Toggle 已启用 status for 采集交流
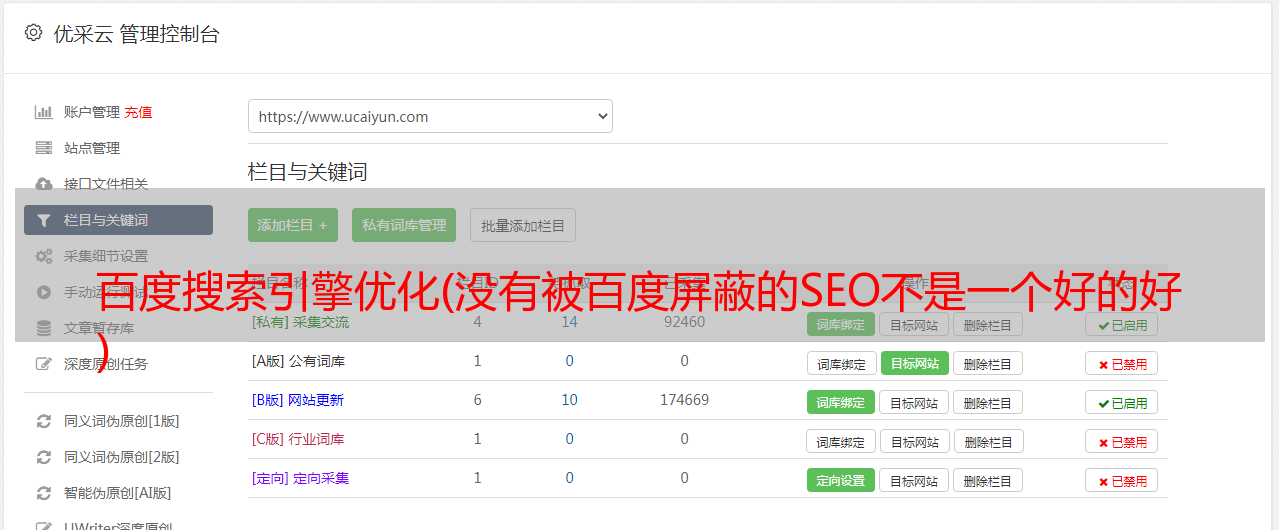 pyautogui.click(x=1121, y=324)
